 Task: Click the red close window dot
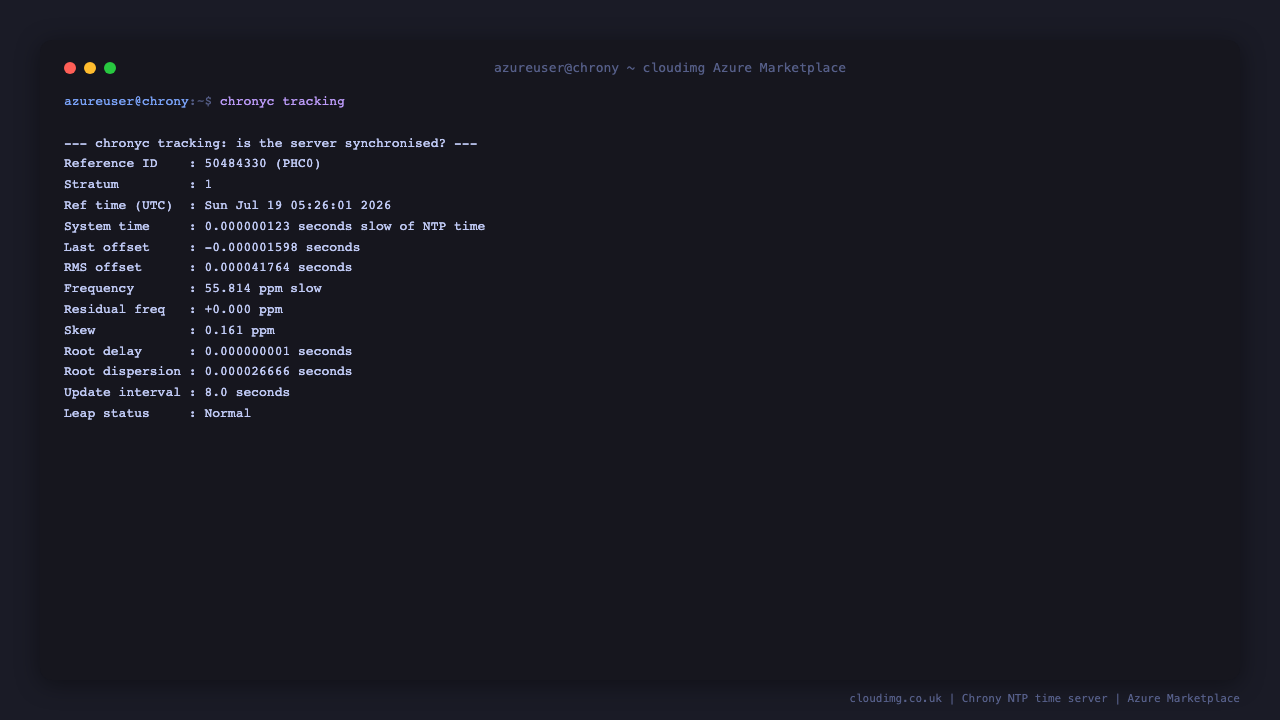[x=70, y=68]
